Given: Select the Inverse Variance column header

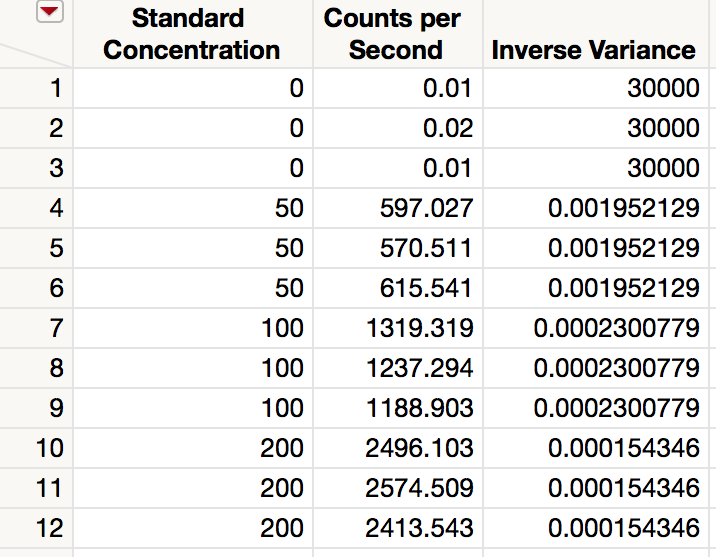Looking at the screenshot, I should point(594,50).
